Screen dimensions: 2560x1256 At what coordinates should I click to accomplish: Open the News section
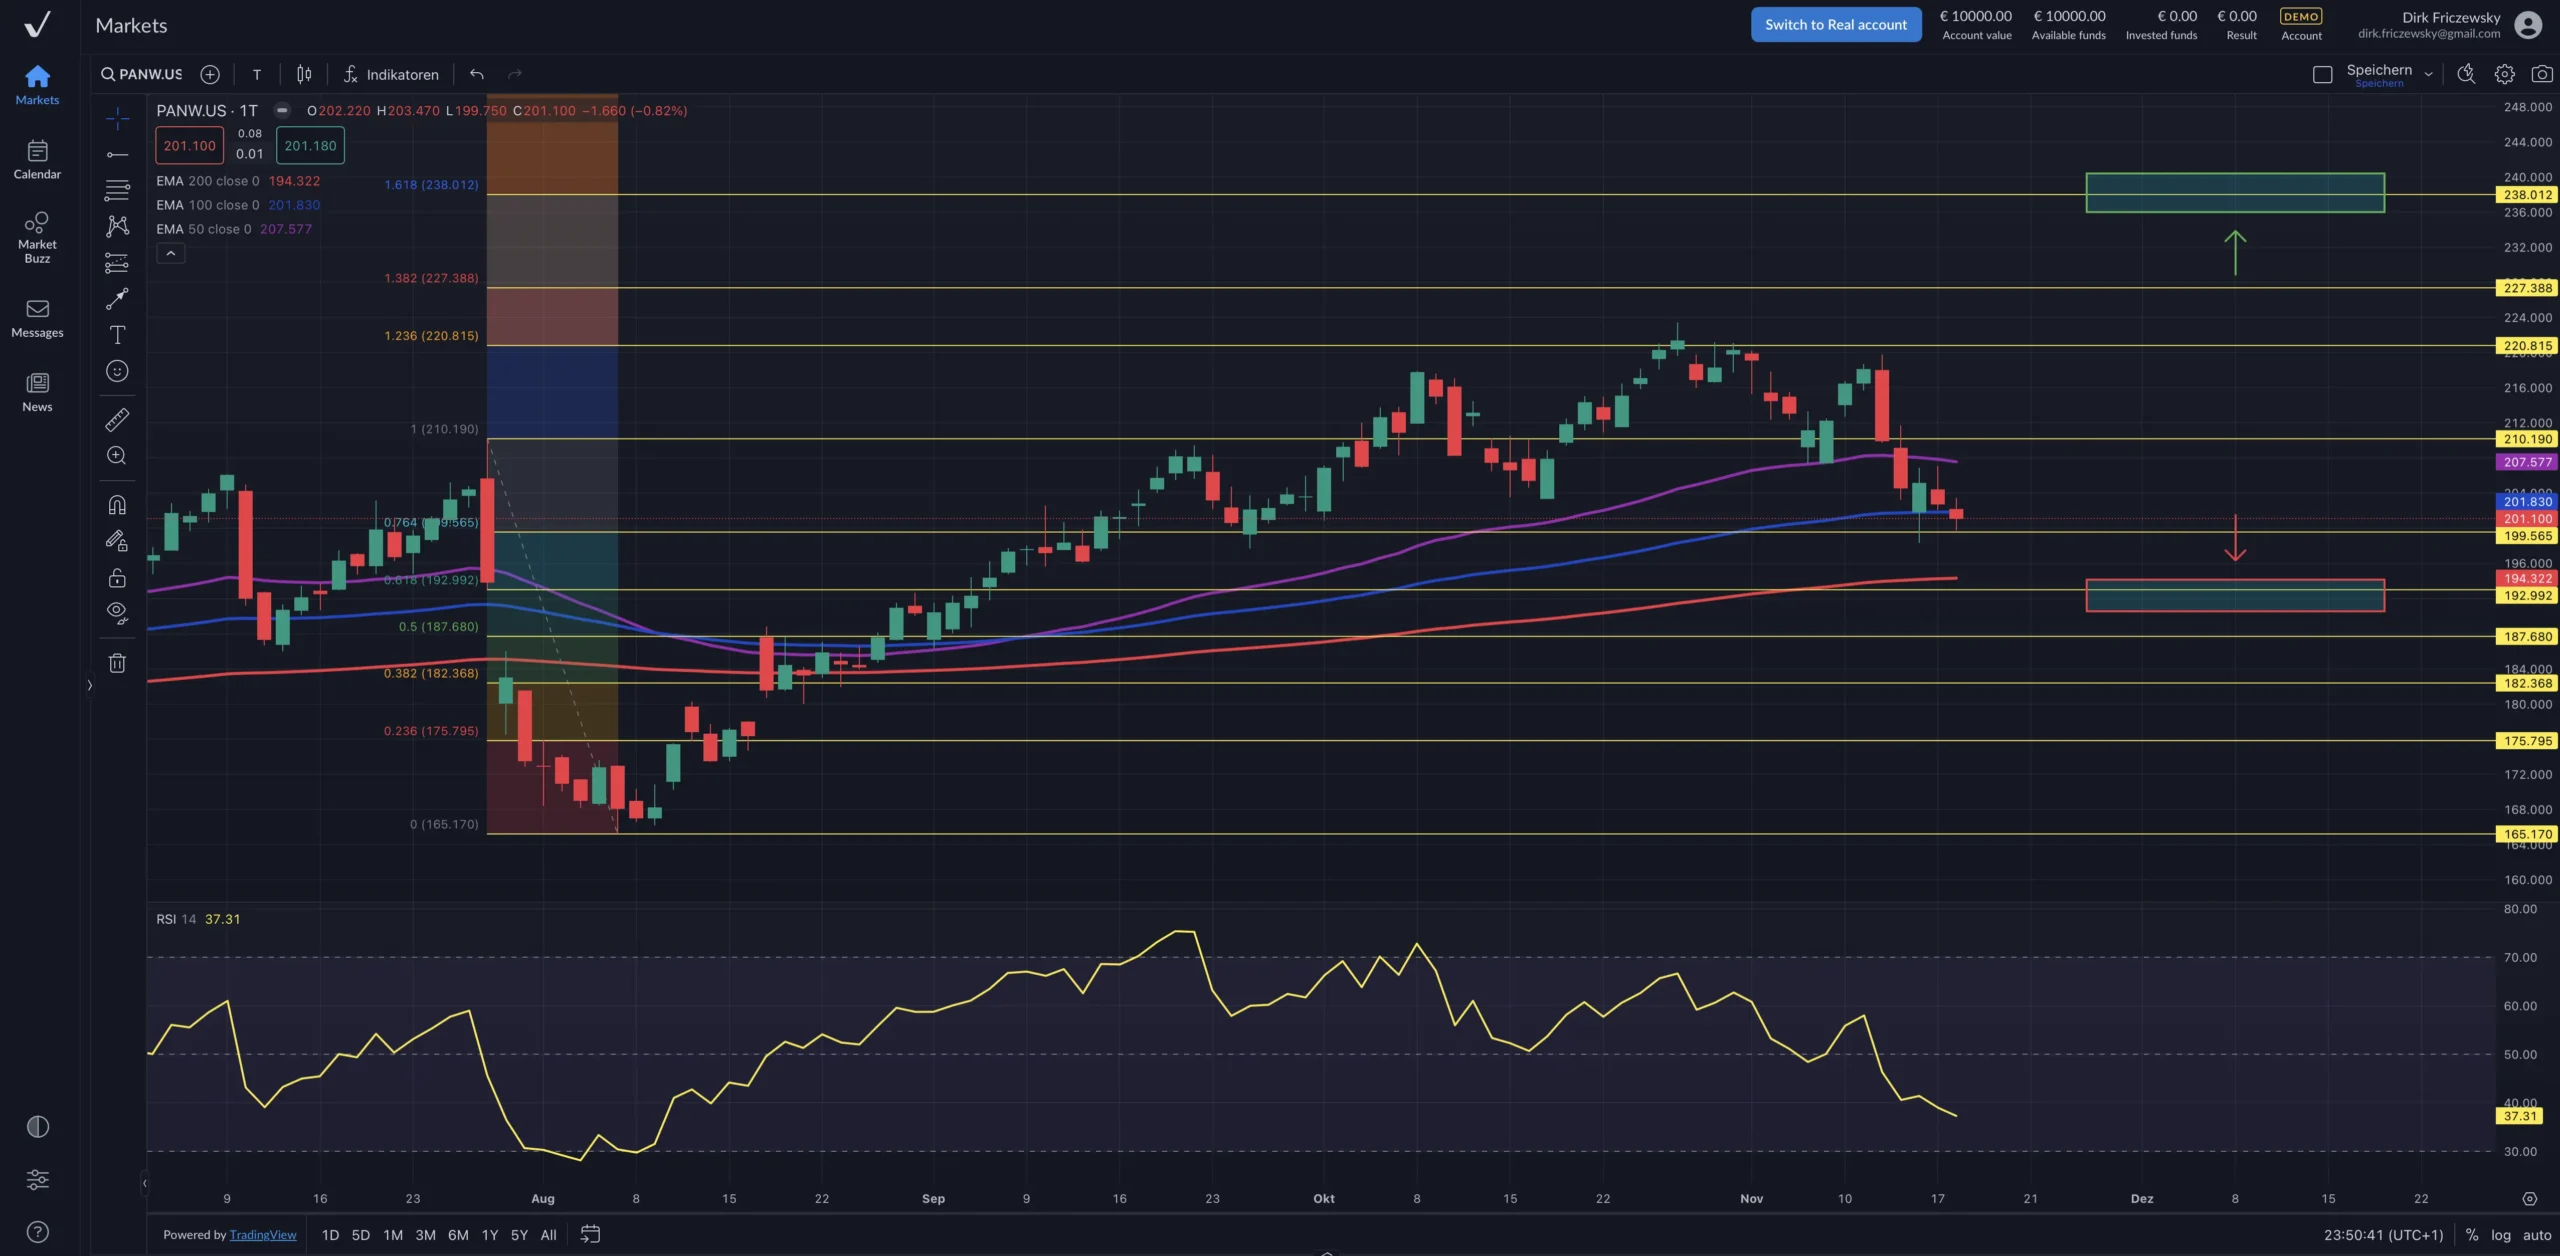(x=37, y=391)
